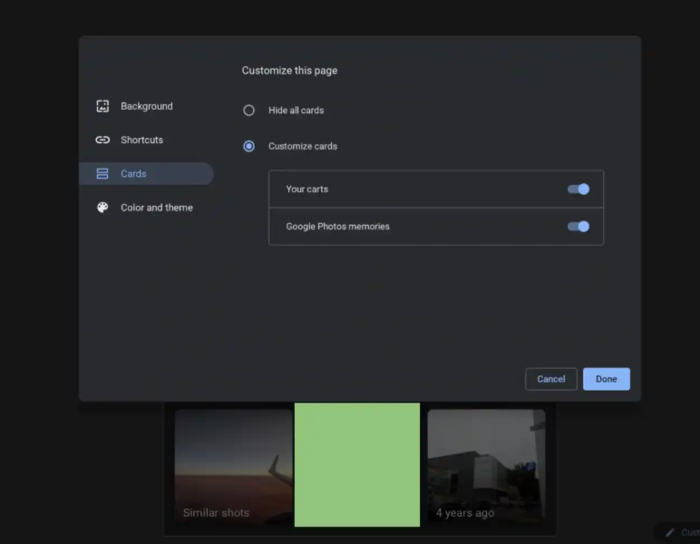Screen dimensions: 700x544
Task: Turn off the Your carts toggle
Action: [578, 189]
